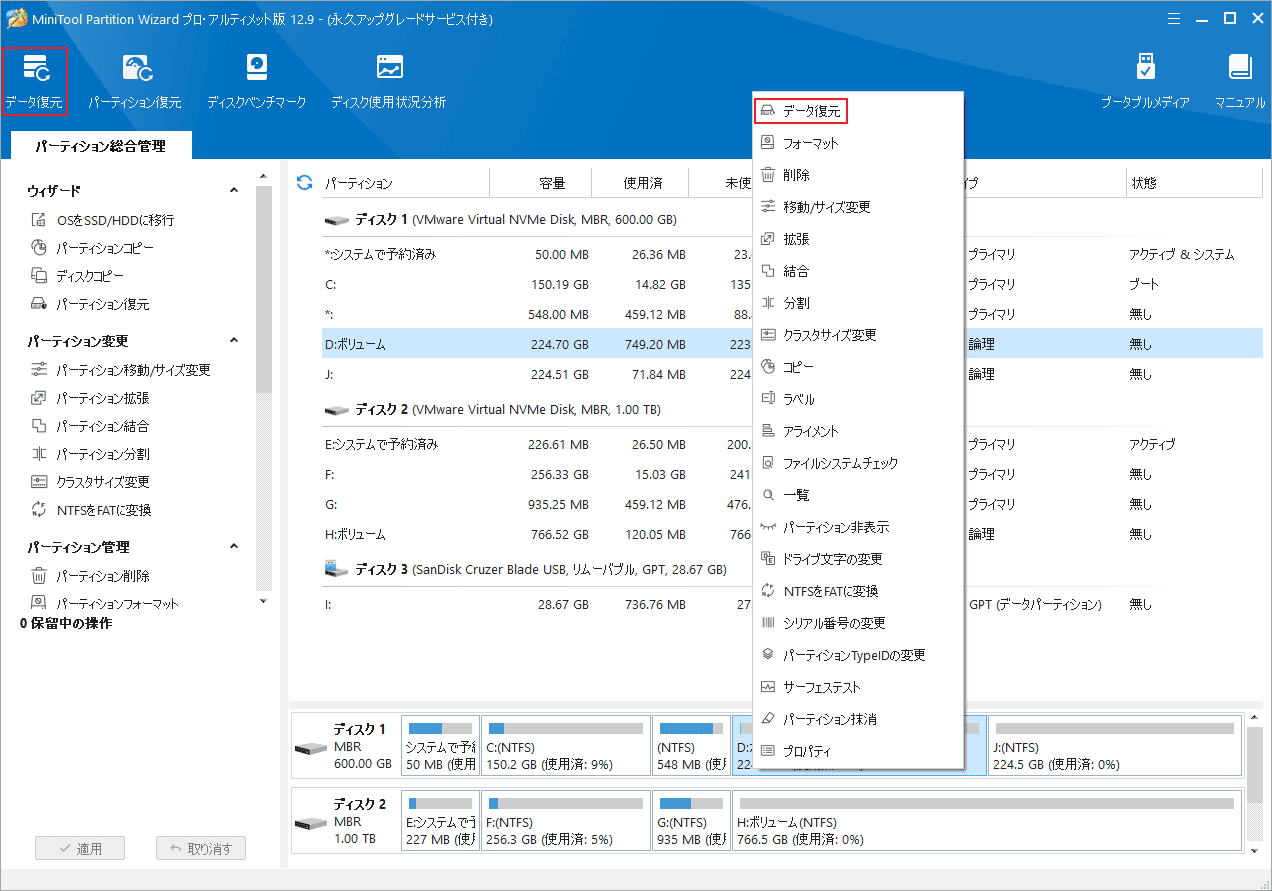Collapse the パーティション変更 section
Viewport: 1272px width, 891px height.
(234, 340)
